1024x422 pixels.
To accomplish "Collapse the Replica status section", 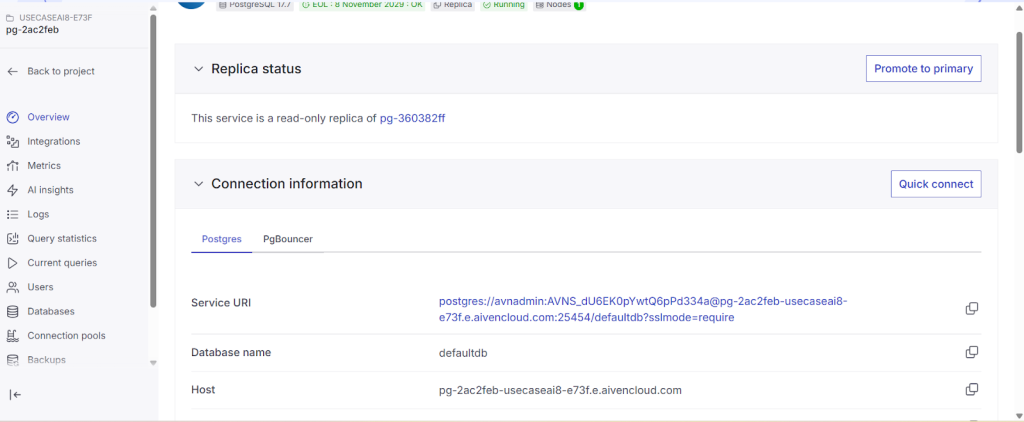I will 197,69.
